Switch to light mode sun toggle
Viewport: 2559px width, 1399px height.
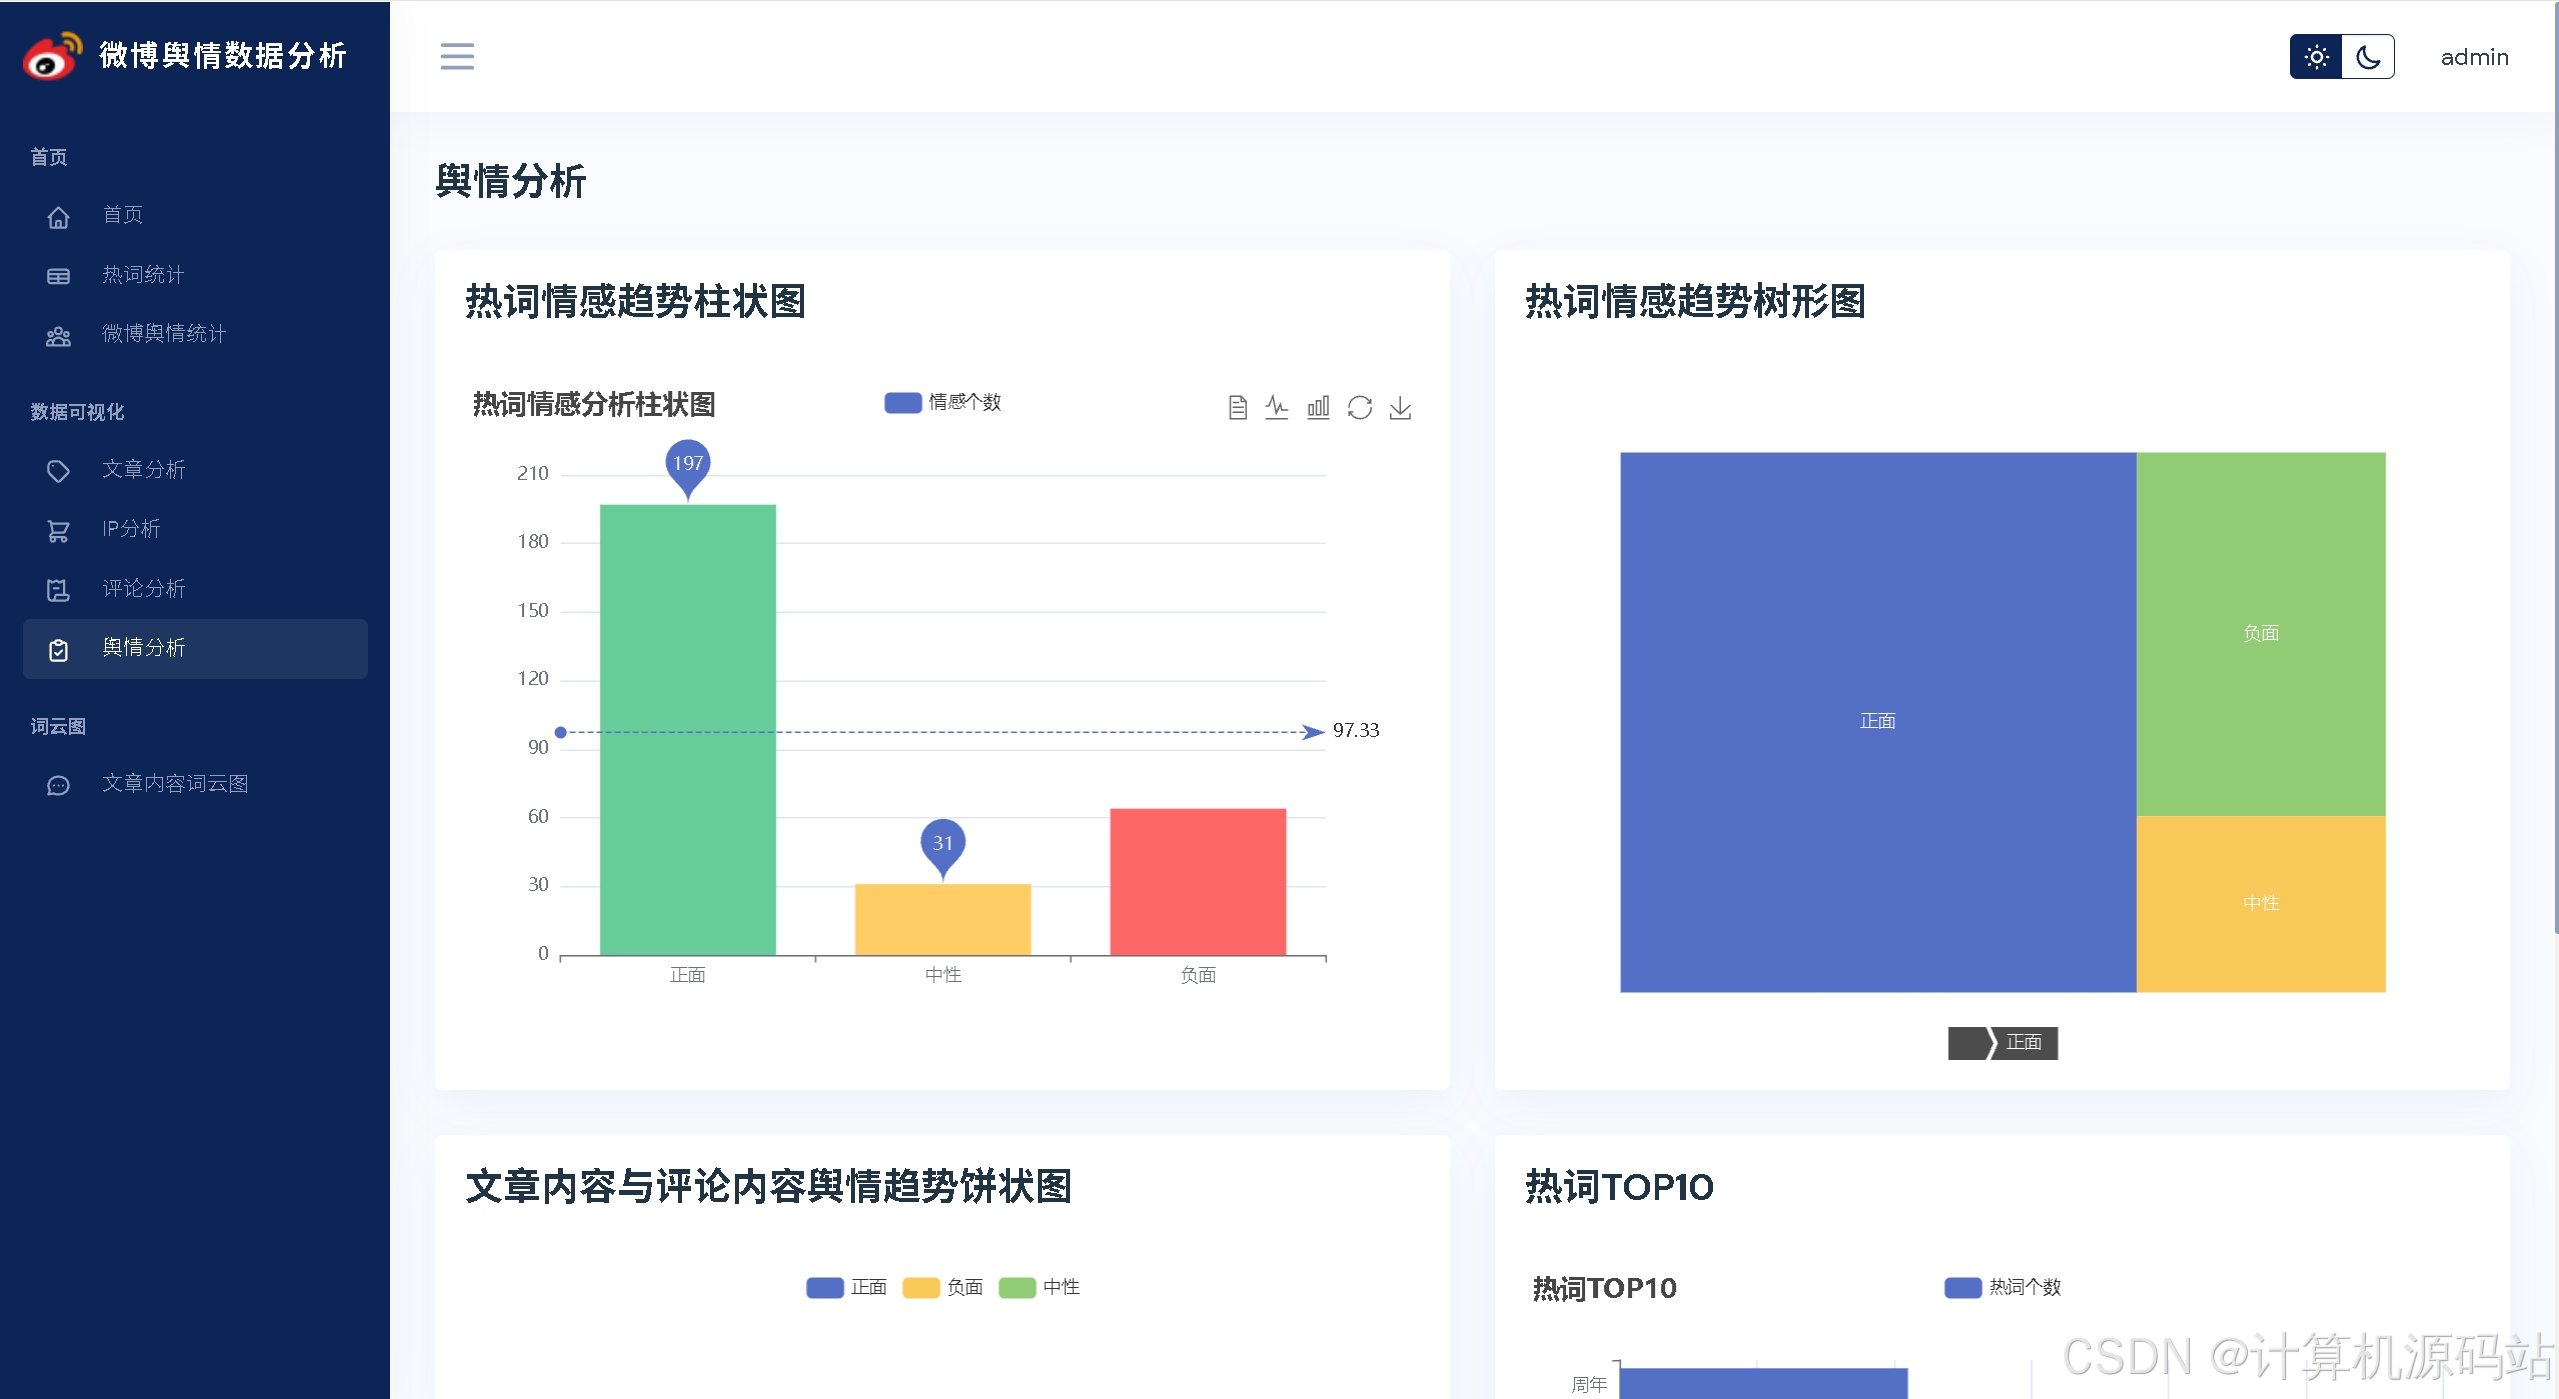pyautogui.click(x=2316, y=57)
